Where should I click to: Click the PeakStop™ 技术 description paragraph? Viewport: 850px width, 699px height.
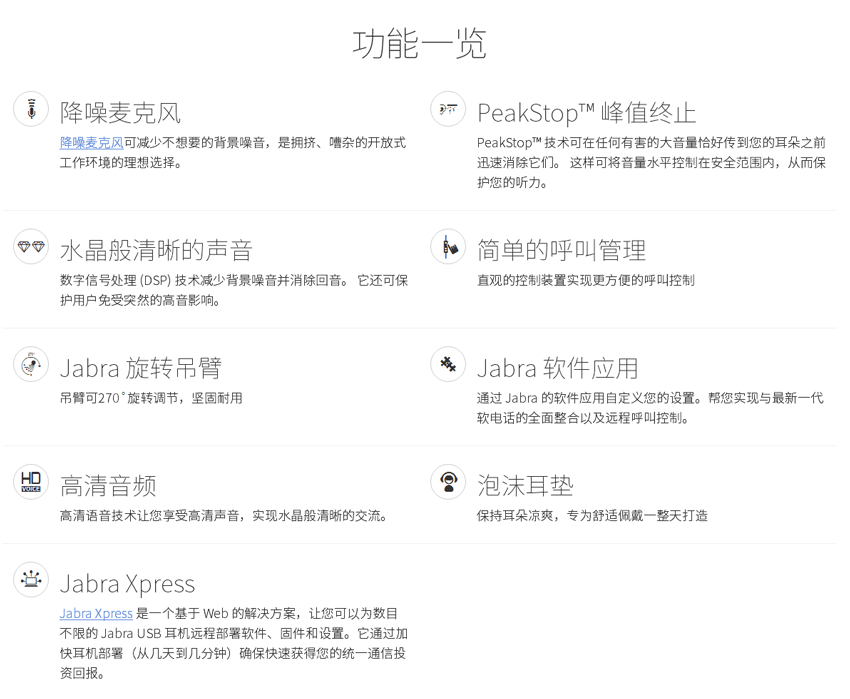coord(652,163)
